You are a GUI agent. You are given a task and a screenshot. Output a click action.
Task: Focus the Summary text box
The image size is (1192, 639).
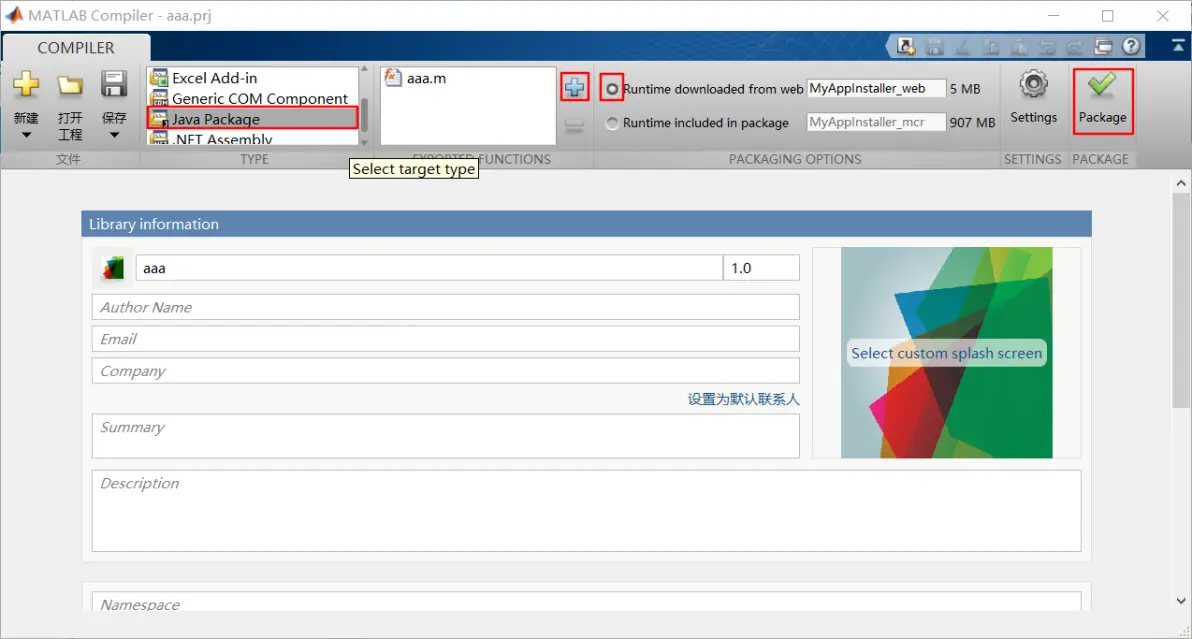pos(445,436)
